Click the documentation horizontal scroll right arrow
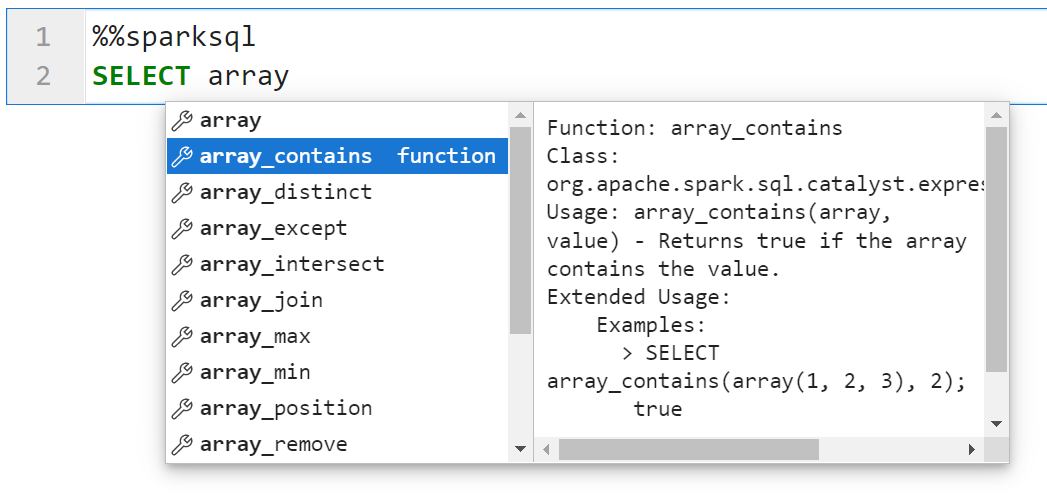This screenshot has height=499, width=1047. pos(972,450)
